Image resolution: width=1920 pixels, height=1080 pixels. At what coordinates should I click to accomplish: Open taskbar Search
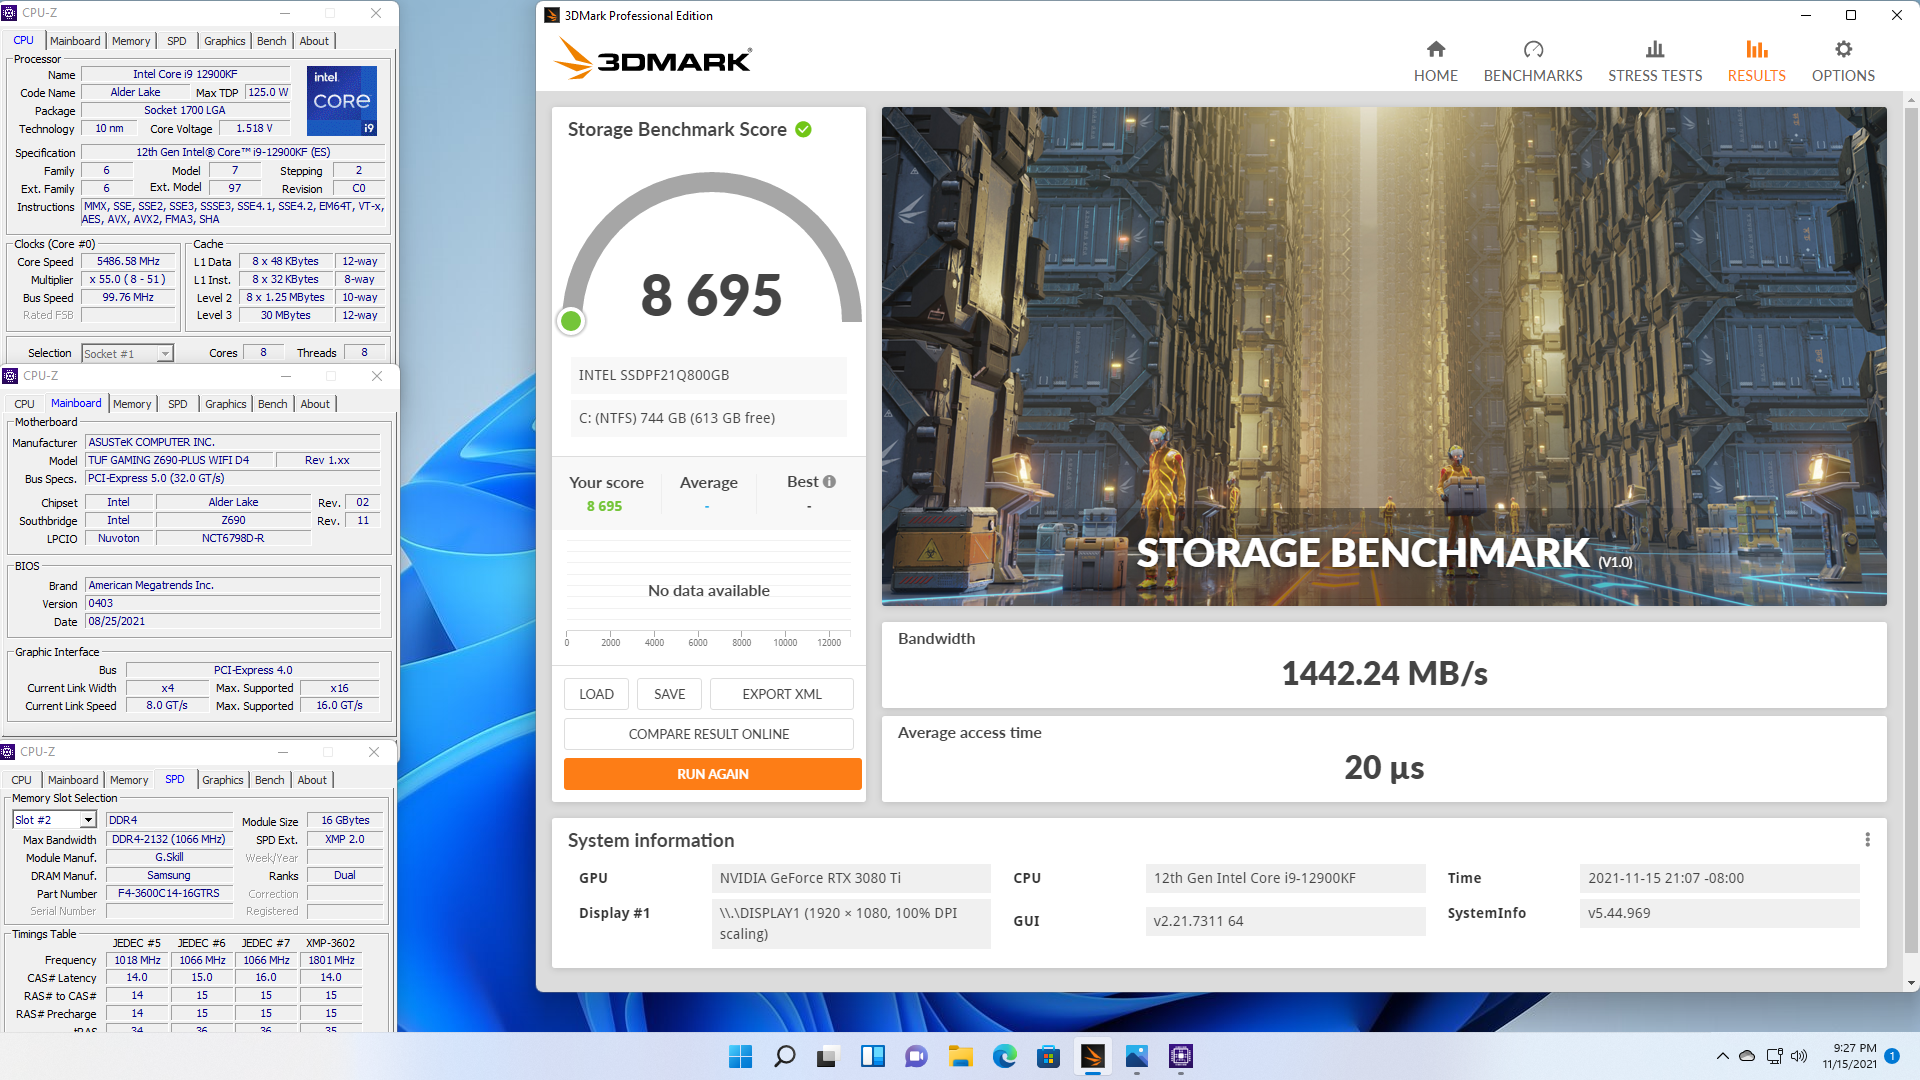pyautogui.click(x=785, y=1056)
